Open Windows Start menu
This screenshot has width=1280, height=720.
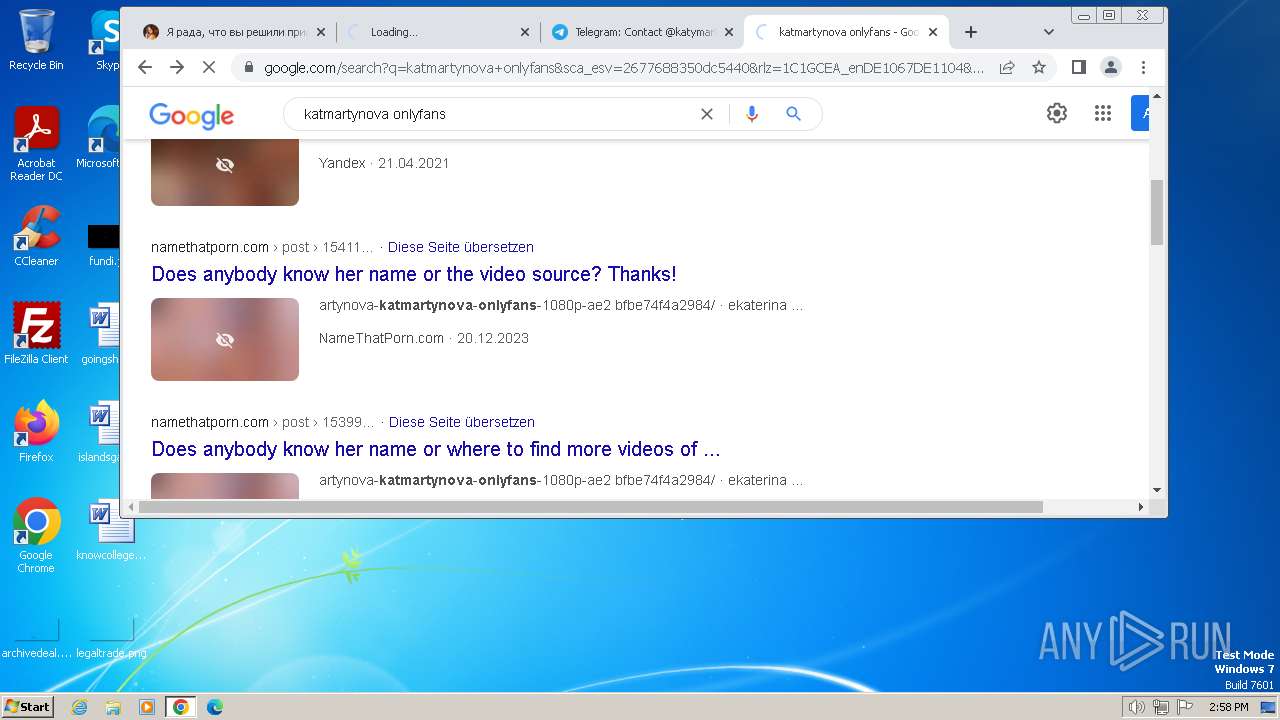coord(28,707)
